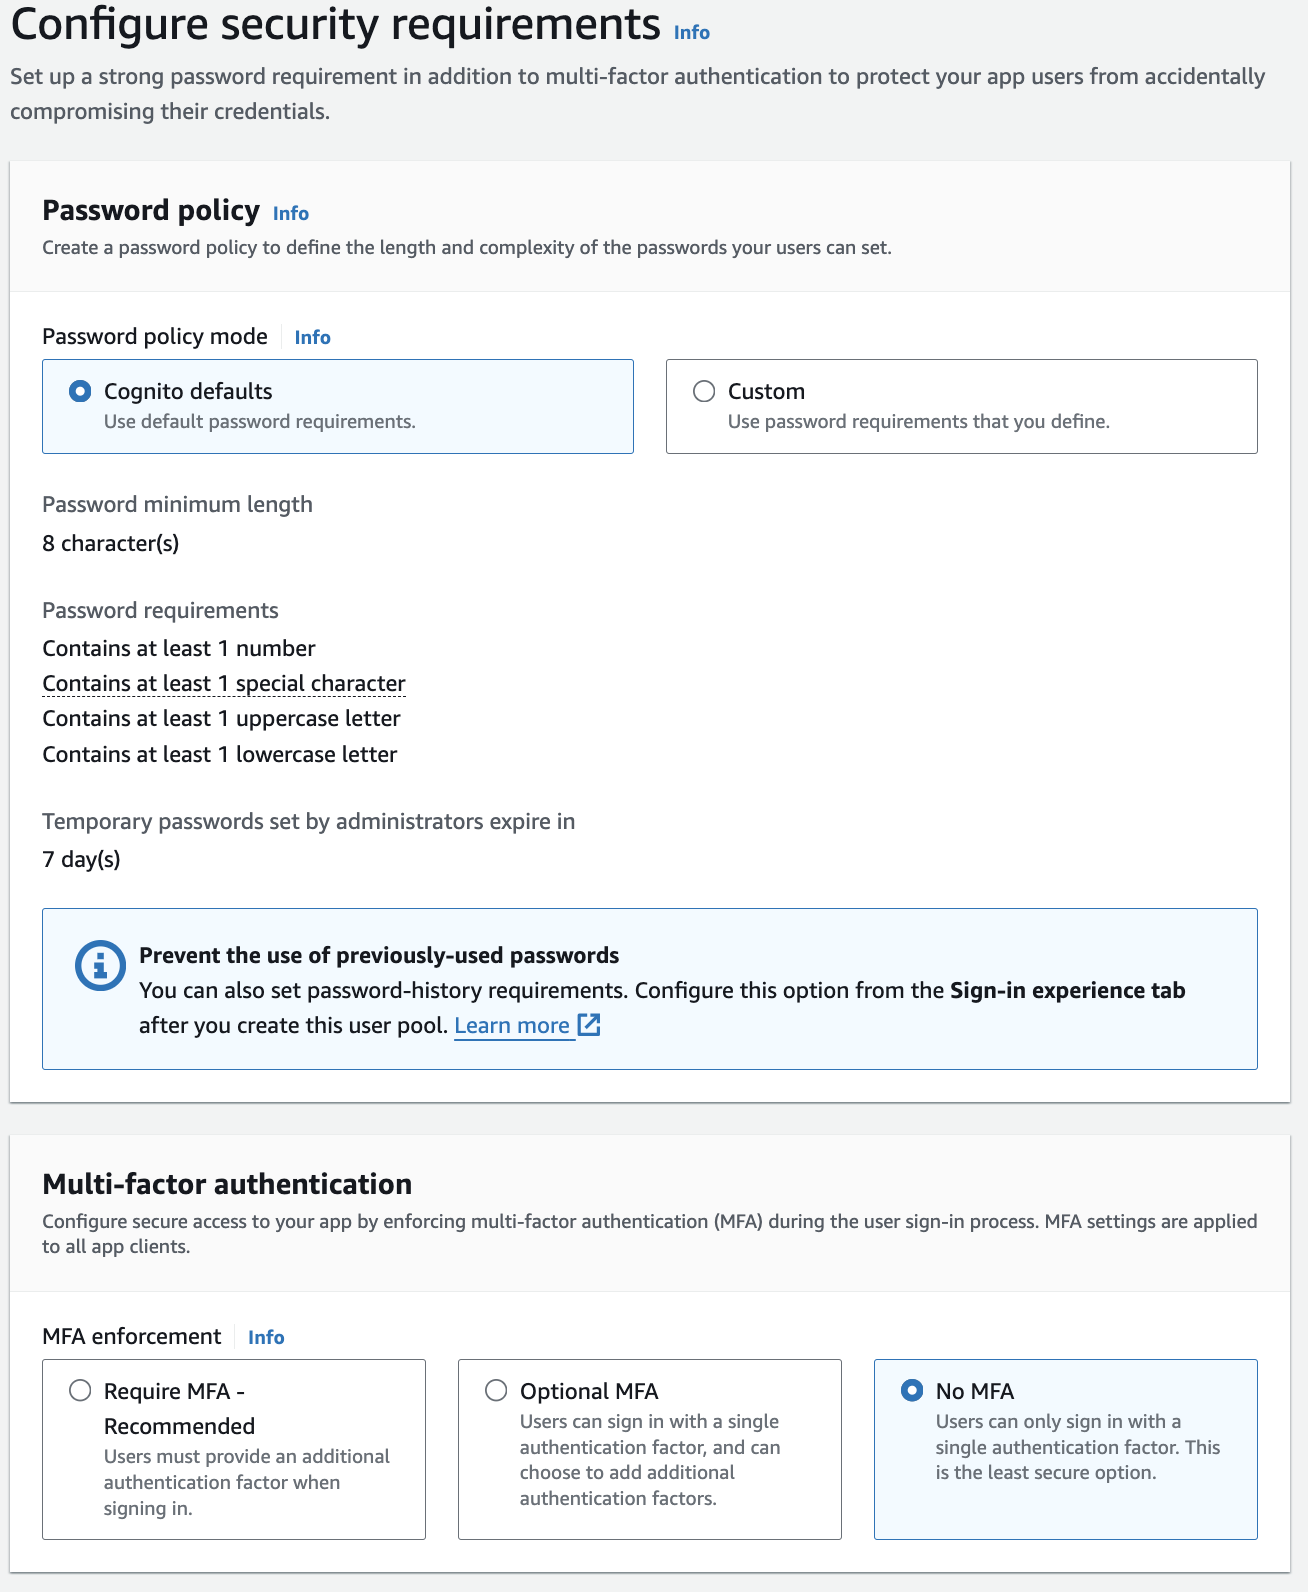Screen dimensions: 1308x1592
Task: Click the Custom option card
Action: pos(960,406)
